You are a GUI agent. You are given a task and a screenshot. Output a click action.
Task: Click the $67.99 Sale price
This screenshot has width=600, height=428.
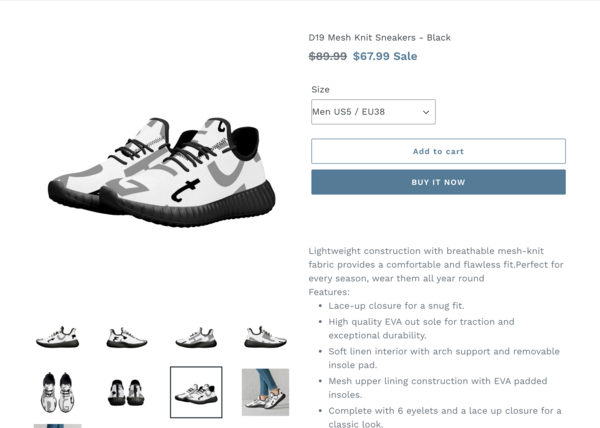[385, 56]
